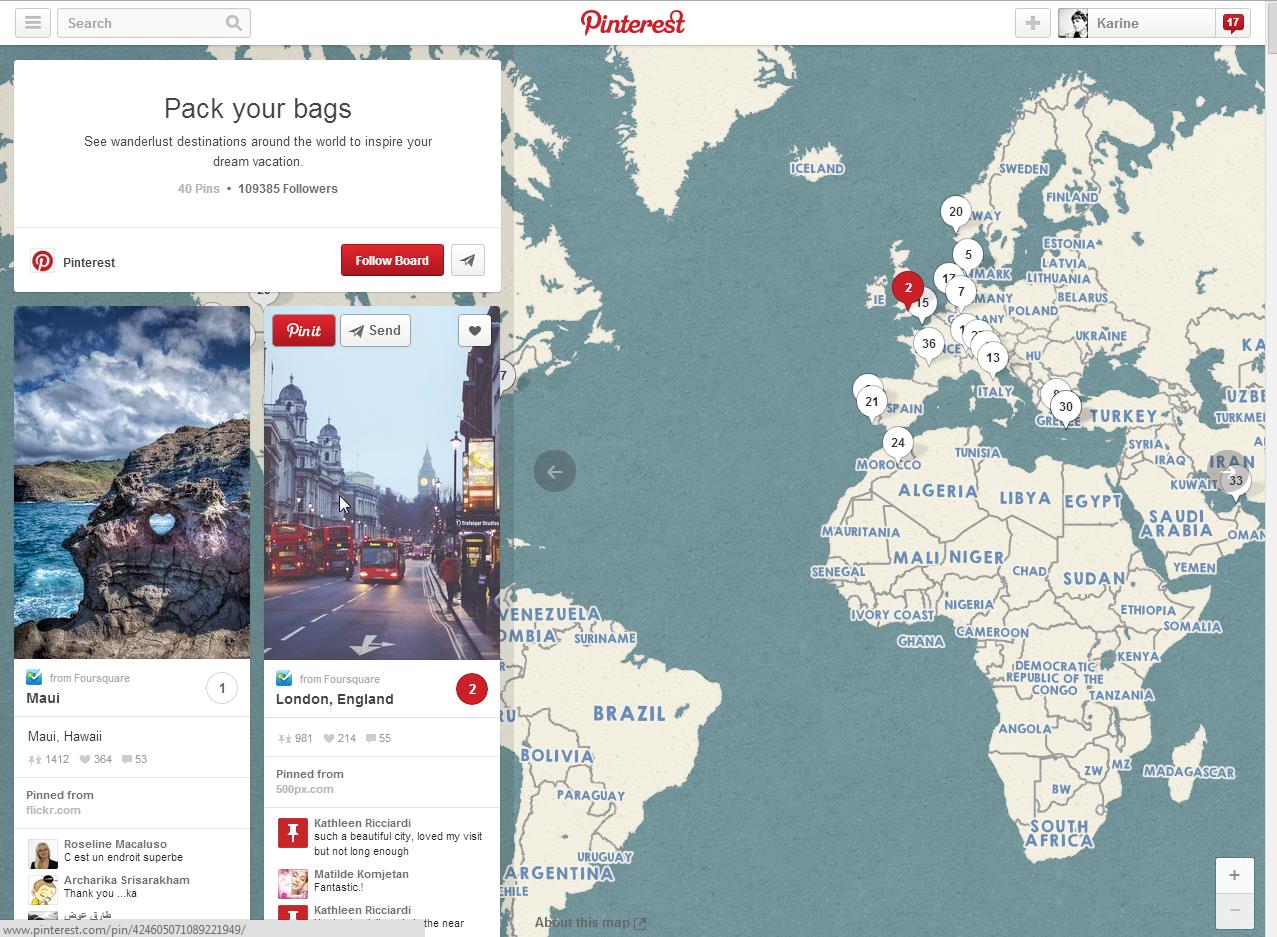
Task: Open Roseline Macaluso's profile name
Action: [x=115, y=844]
